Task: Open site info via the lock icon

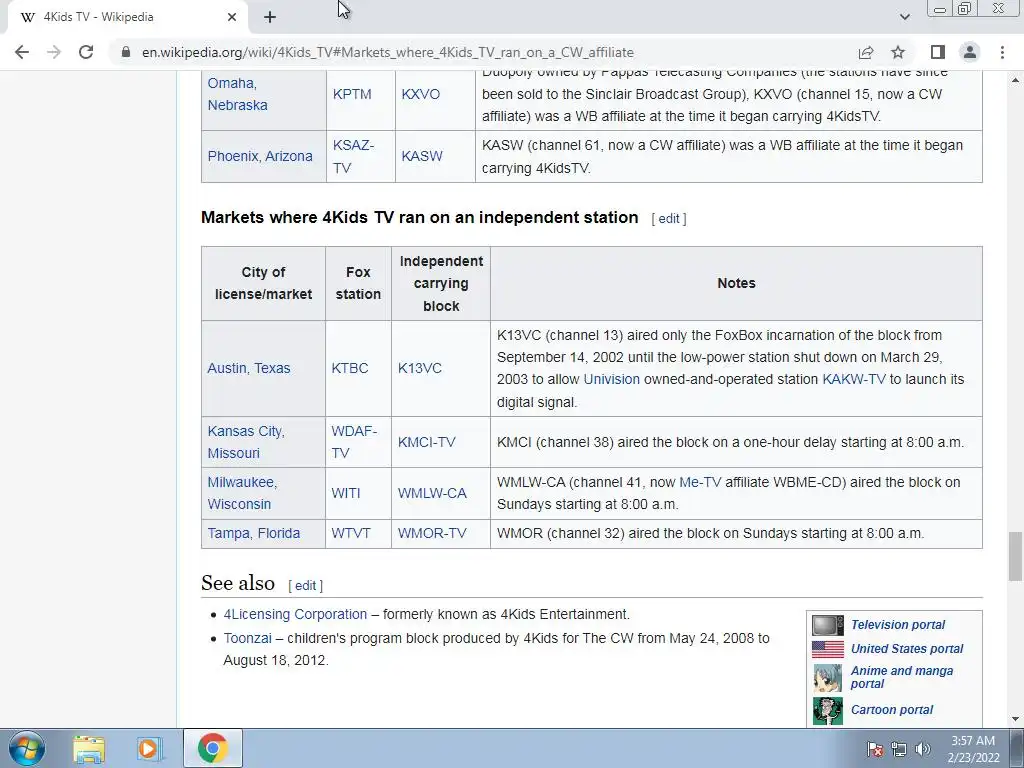Action: click(126, 52)
